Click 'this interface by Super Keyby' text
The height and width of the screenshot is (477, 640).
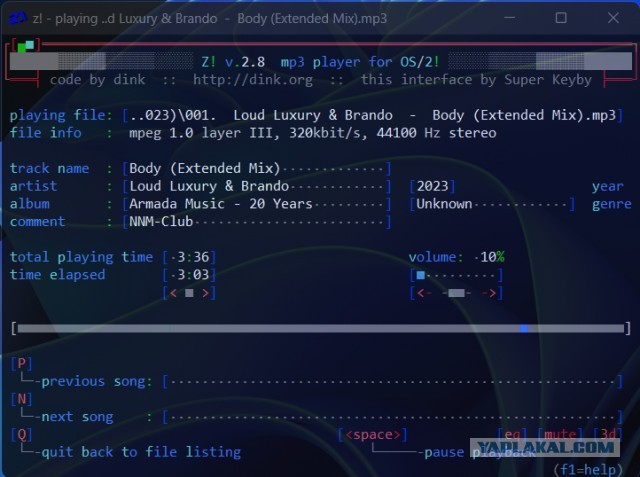click(476, 80)
